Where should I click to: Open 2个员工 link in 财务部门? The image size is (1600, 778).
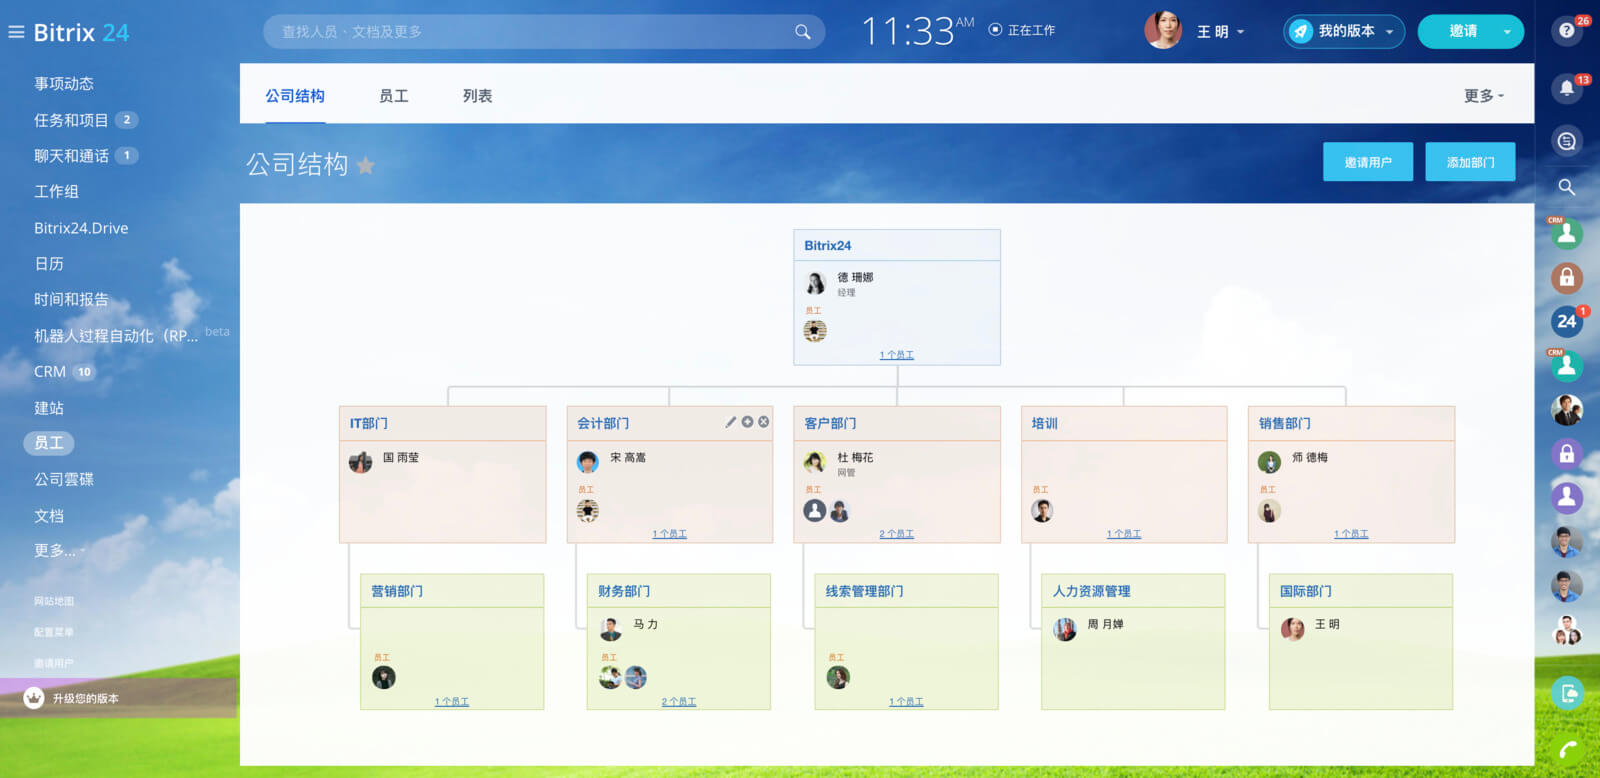679,702
